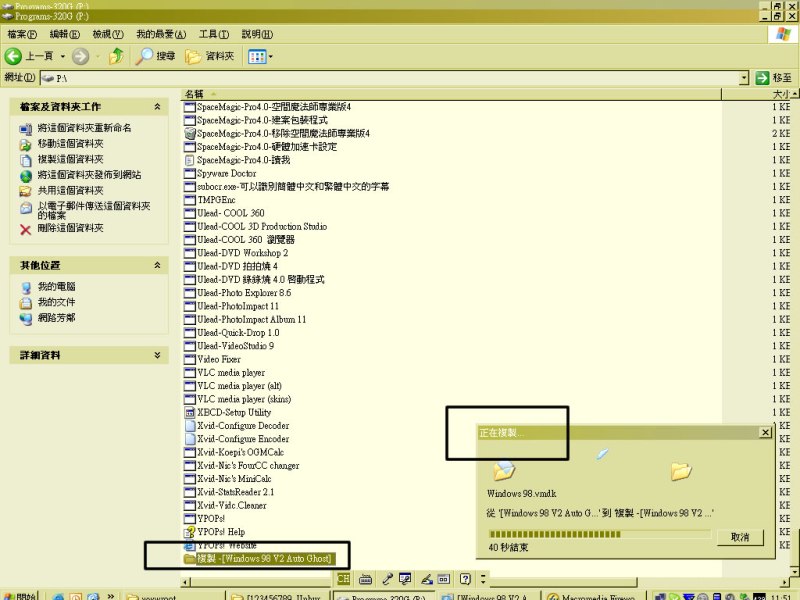The image size is (800, 600).
Task: Select the TMPGEnc shortcut icon
Action: (190, 199)
